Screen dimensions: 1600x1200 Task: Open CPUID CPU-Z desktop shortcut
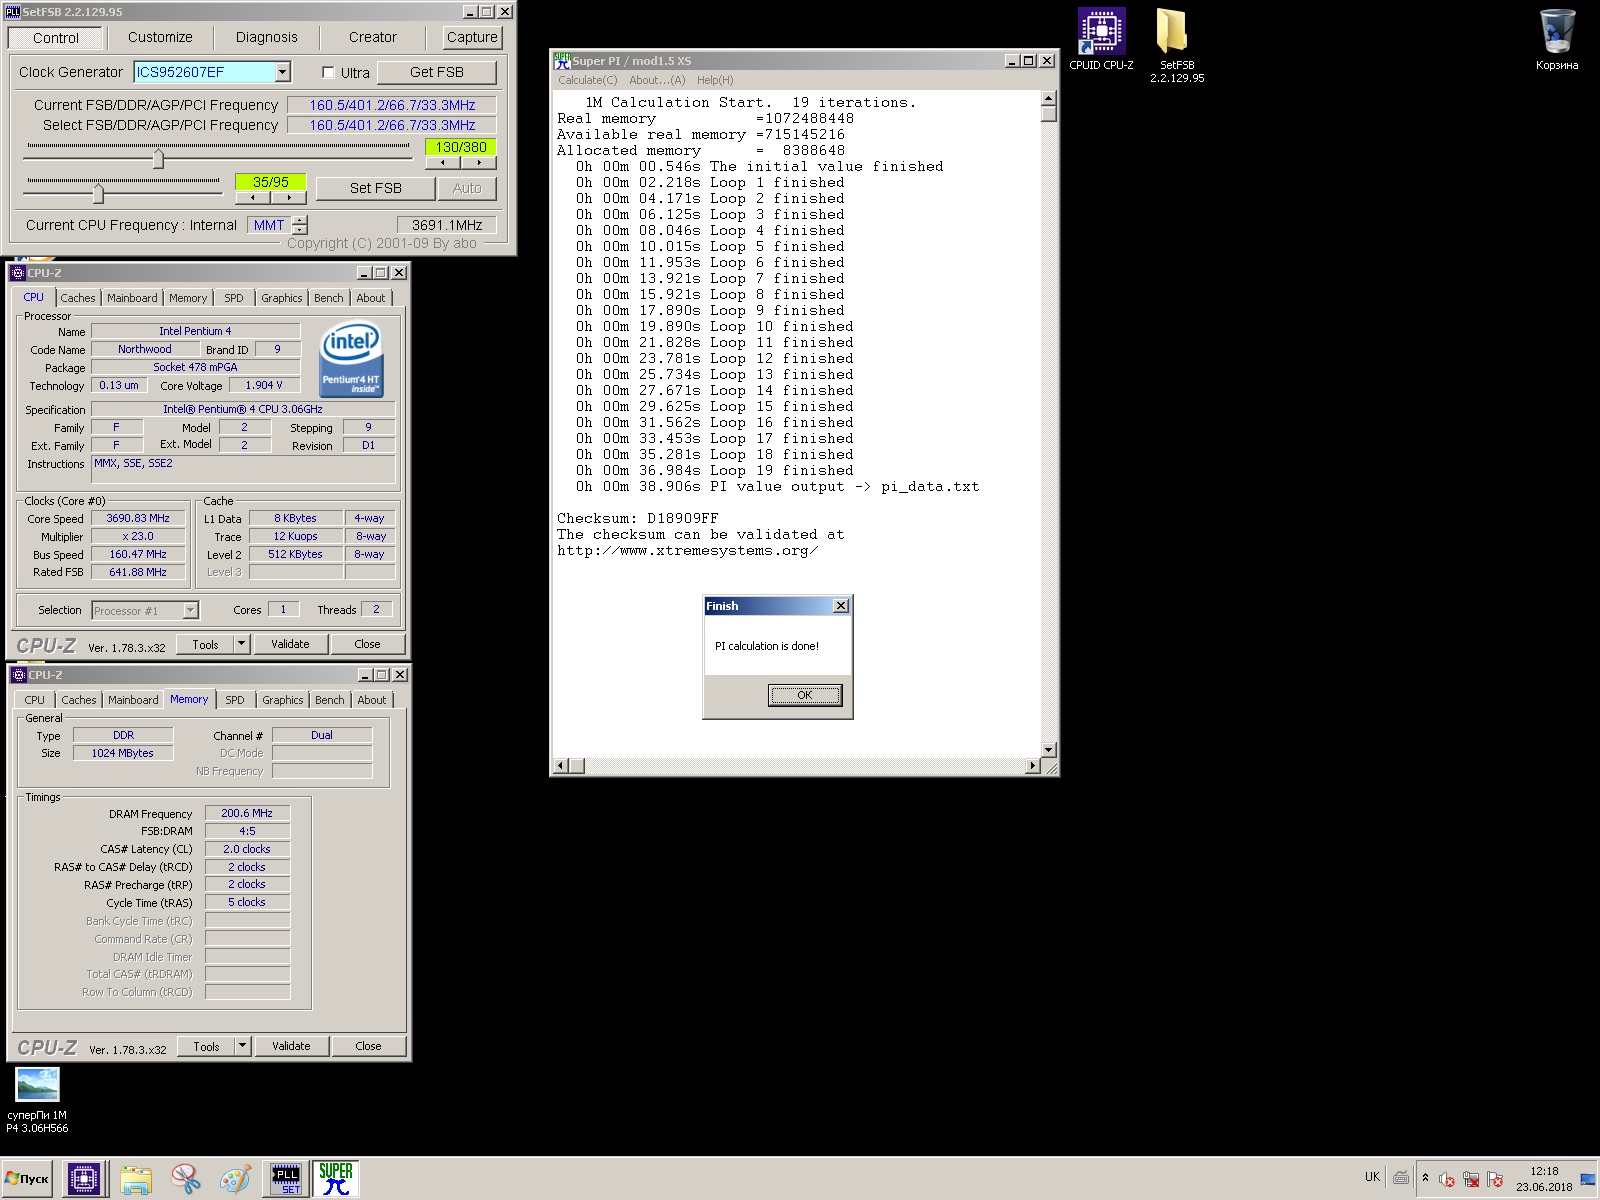click(x=1101, y=39)
